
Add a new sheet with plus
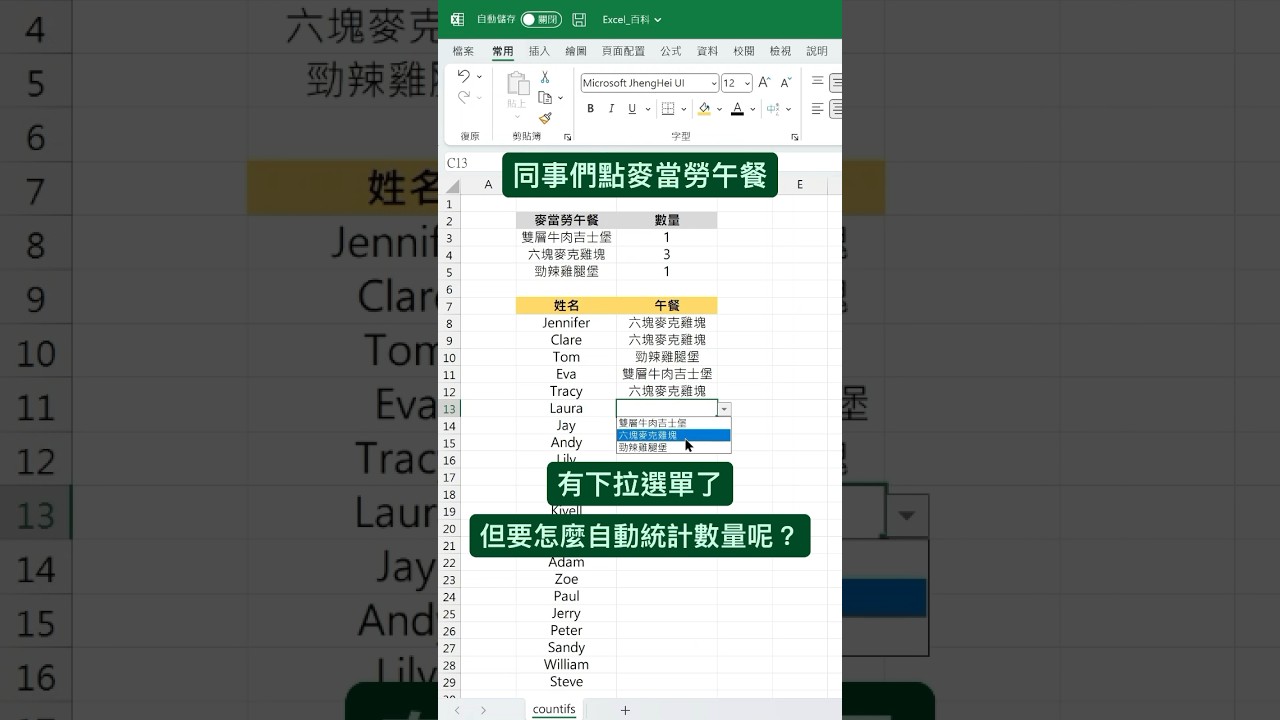coord(625,710)
